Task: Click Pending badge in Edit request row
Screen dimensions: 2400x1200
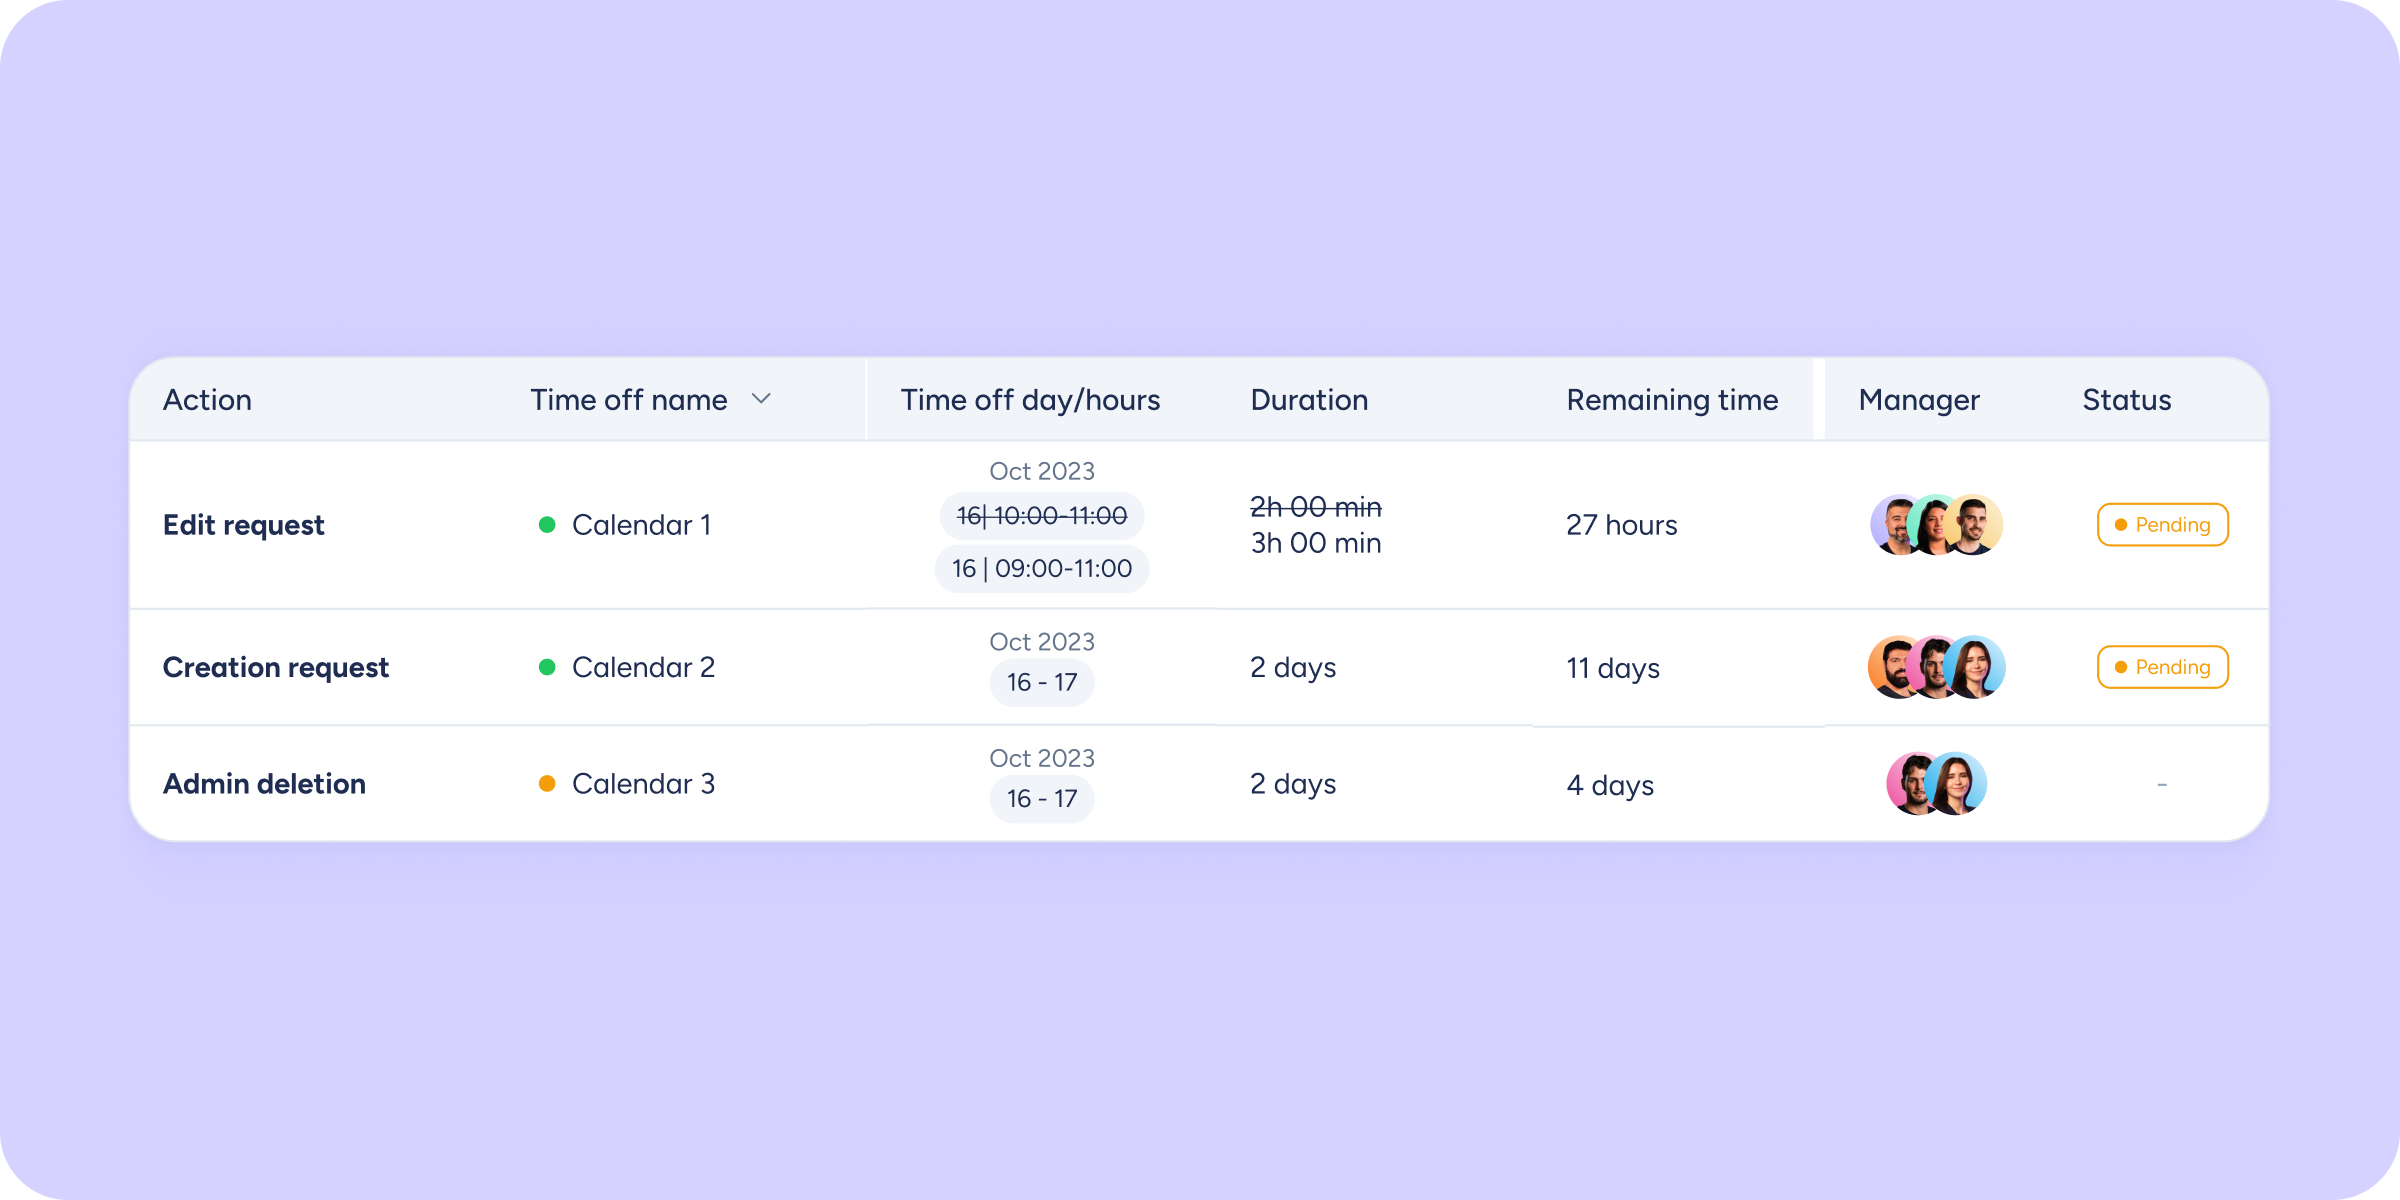Action: (2162, 525)
